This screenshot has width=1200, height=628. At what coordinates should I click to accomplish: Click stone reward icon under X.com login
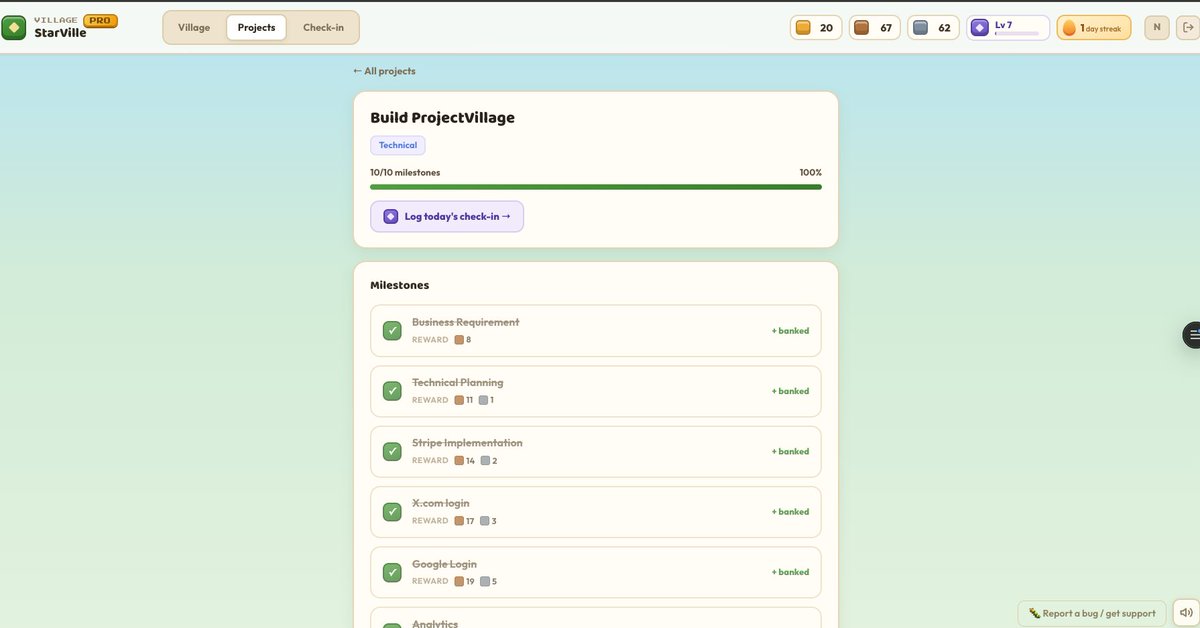(485, 521)
